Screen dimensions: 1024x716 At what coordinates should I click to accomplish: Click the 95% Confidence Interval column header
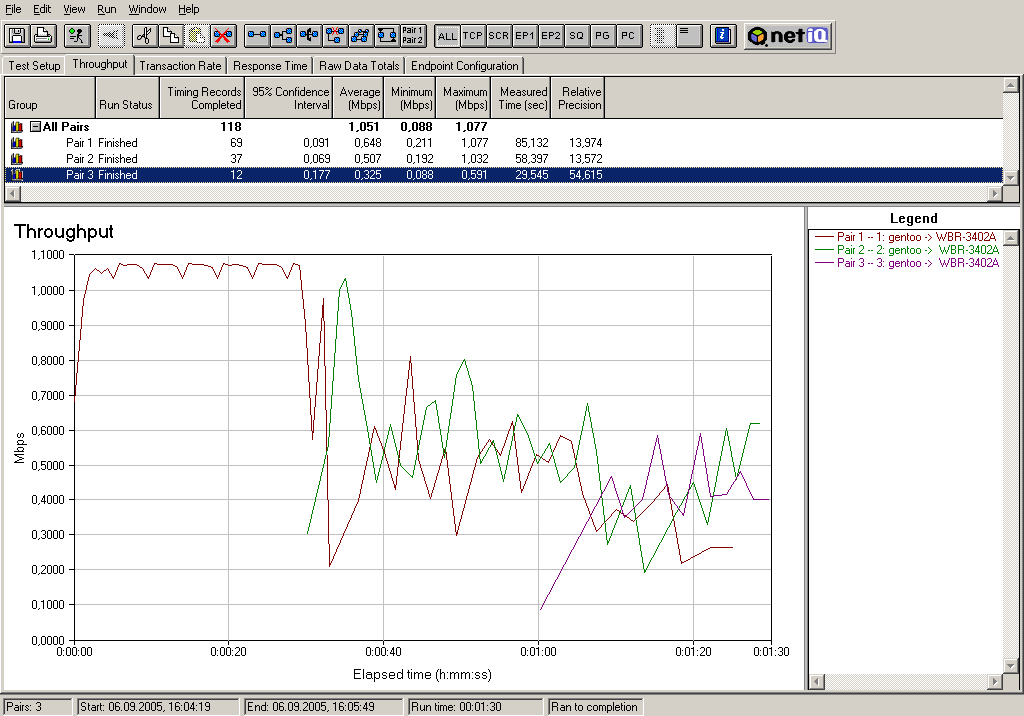(288, 98)
